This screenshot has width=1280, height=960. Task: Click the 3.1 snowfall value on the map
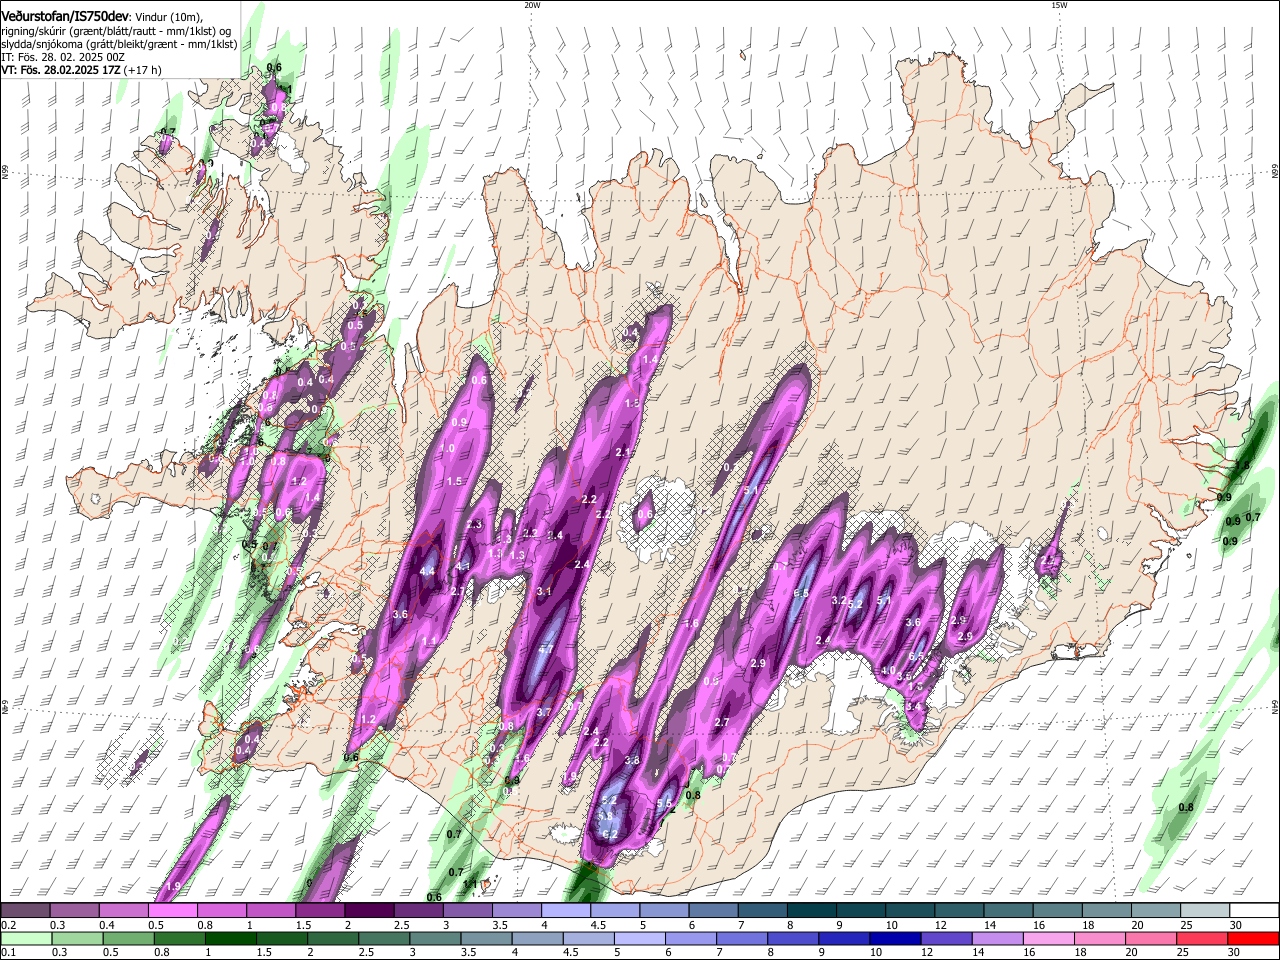544,592
